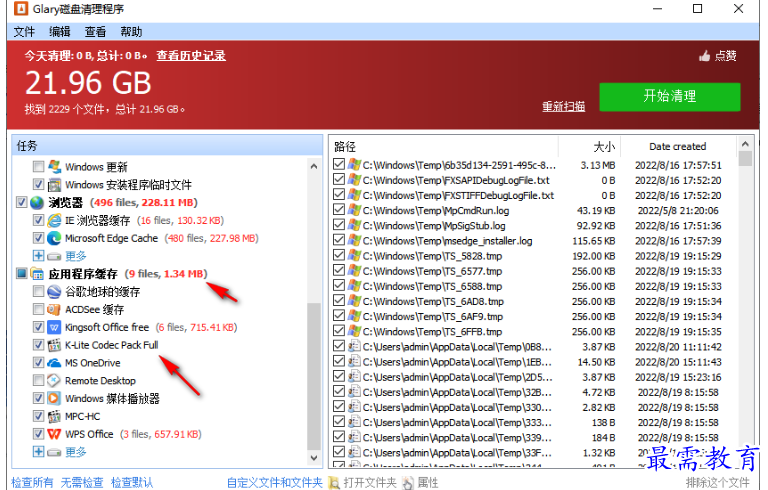Screen dimensions: 768x490
Task: Click the Windows 媒体播放器 icon
Action: click(54, 398)
